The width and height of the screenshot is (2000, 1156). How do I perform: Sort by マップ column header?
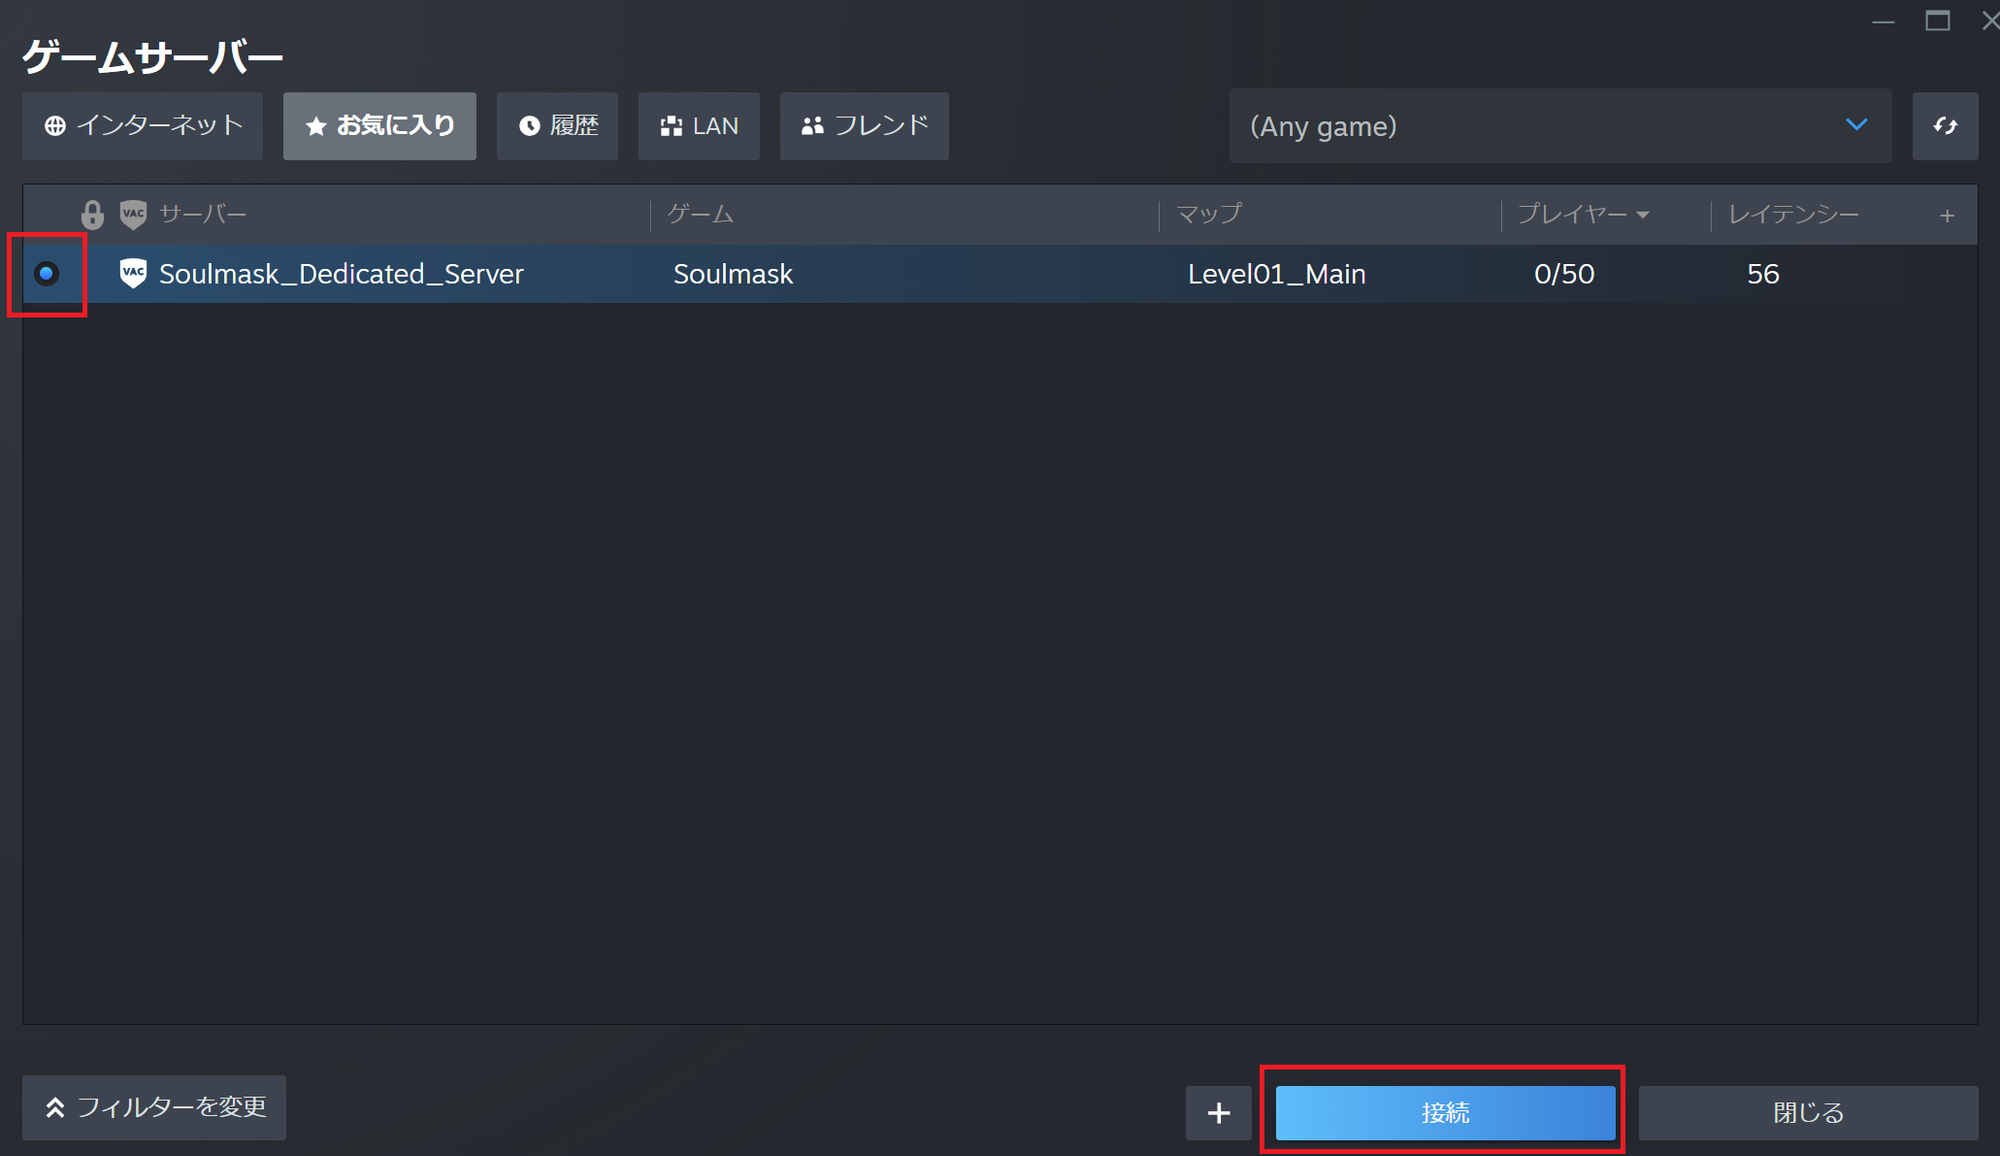point(1209,214)
